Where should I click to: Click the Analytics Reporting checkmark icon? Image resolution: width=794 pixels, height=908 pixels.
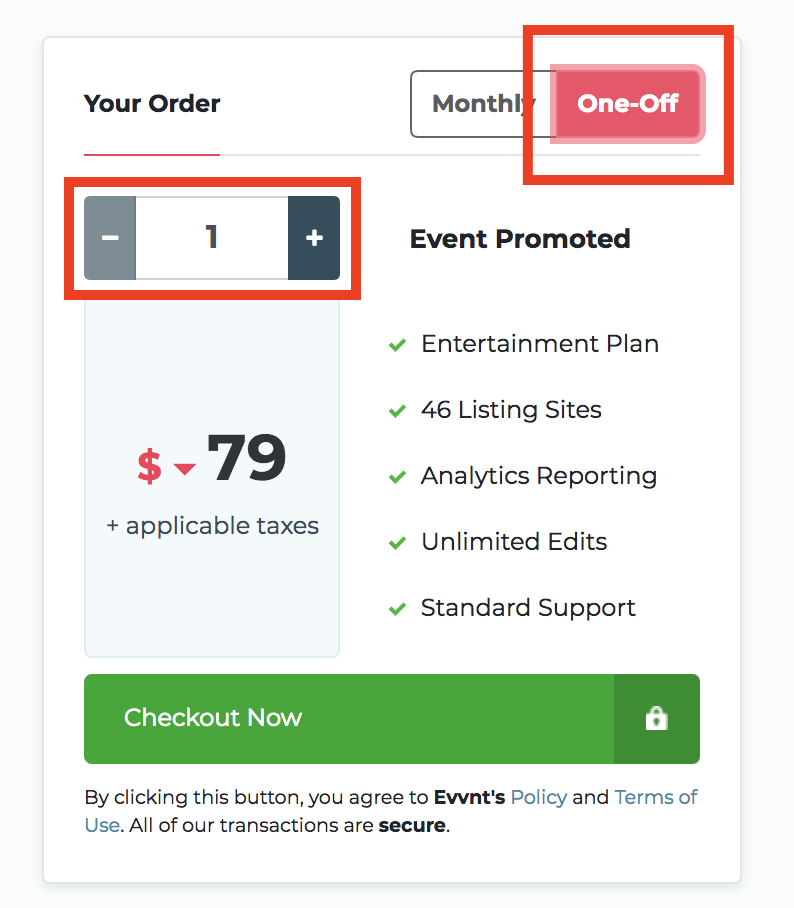coord(397,477)
